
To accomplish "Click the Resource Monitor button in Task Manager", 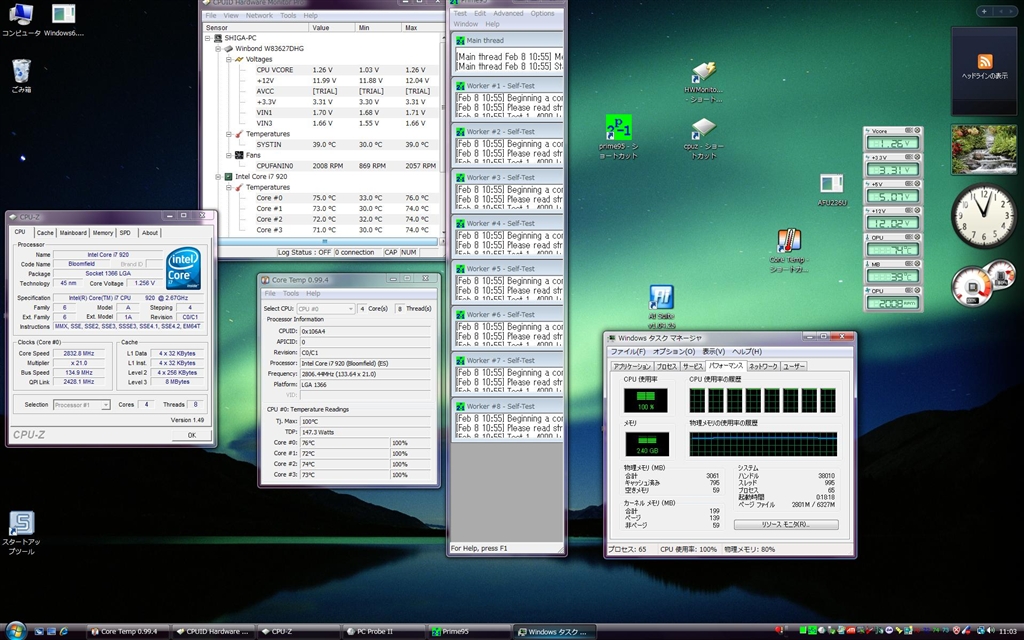I will click(x=785, y=524).
